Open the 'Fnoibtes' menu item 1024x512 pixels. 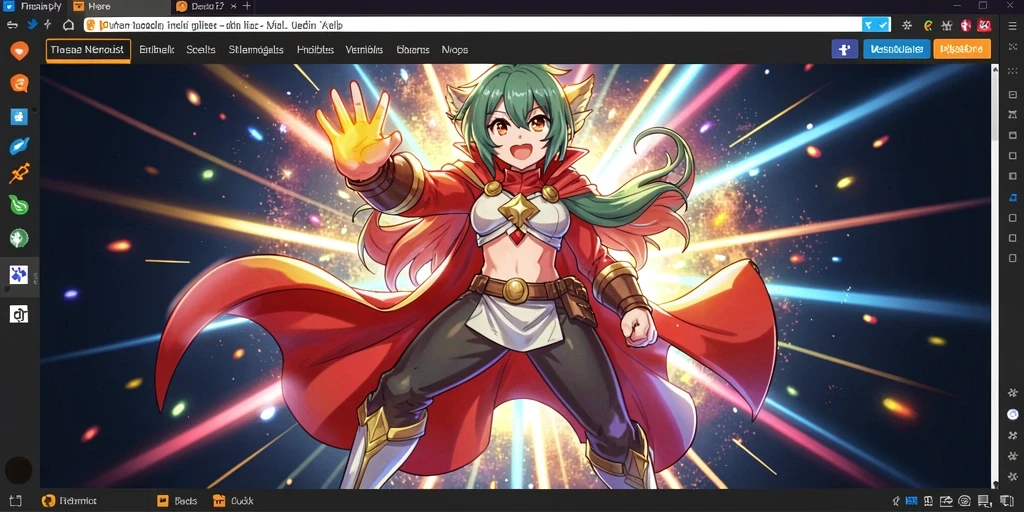tap(315, 50)
